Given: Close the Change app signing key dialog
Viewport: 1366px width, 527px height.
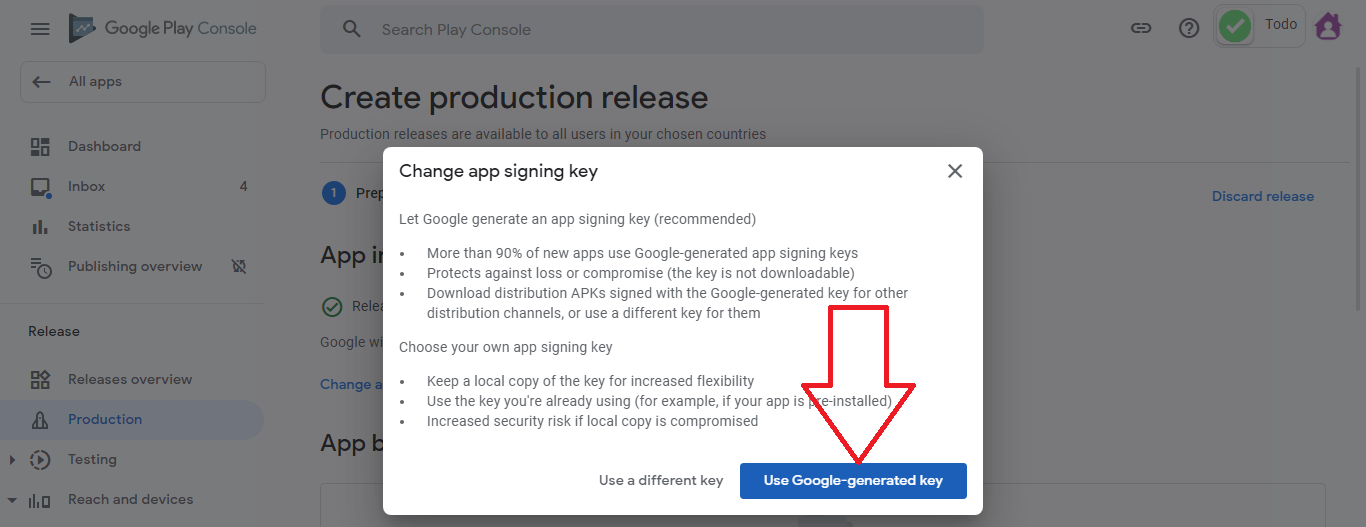Looking at the screenshot, I should click(x=955, y=171).
